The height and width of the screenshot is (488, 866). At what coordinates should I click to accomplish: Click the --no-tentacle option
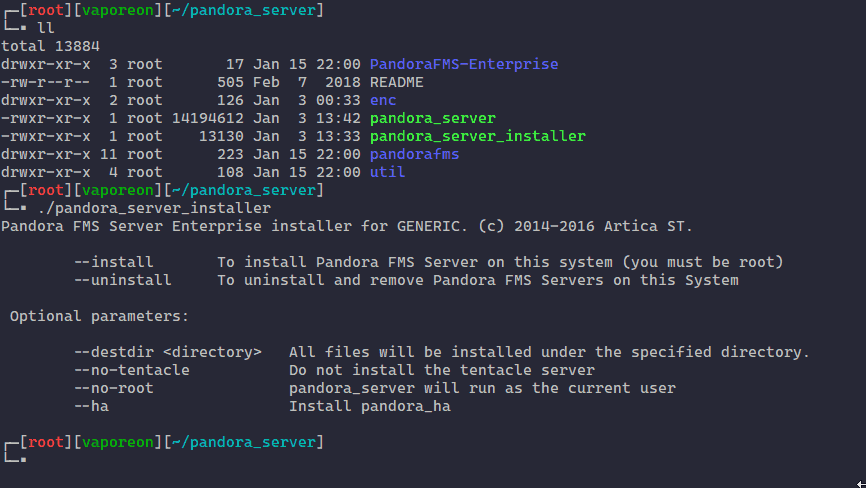[x=131, y=370]
